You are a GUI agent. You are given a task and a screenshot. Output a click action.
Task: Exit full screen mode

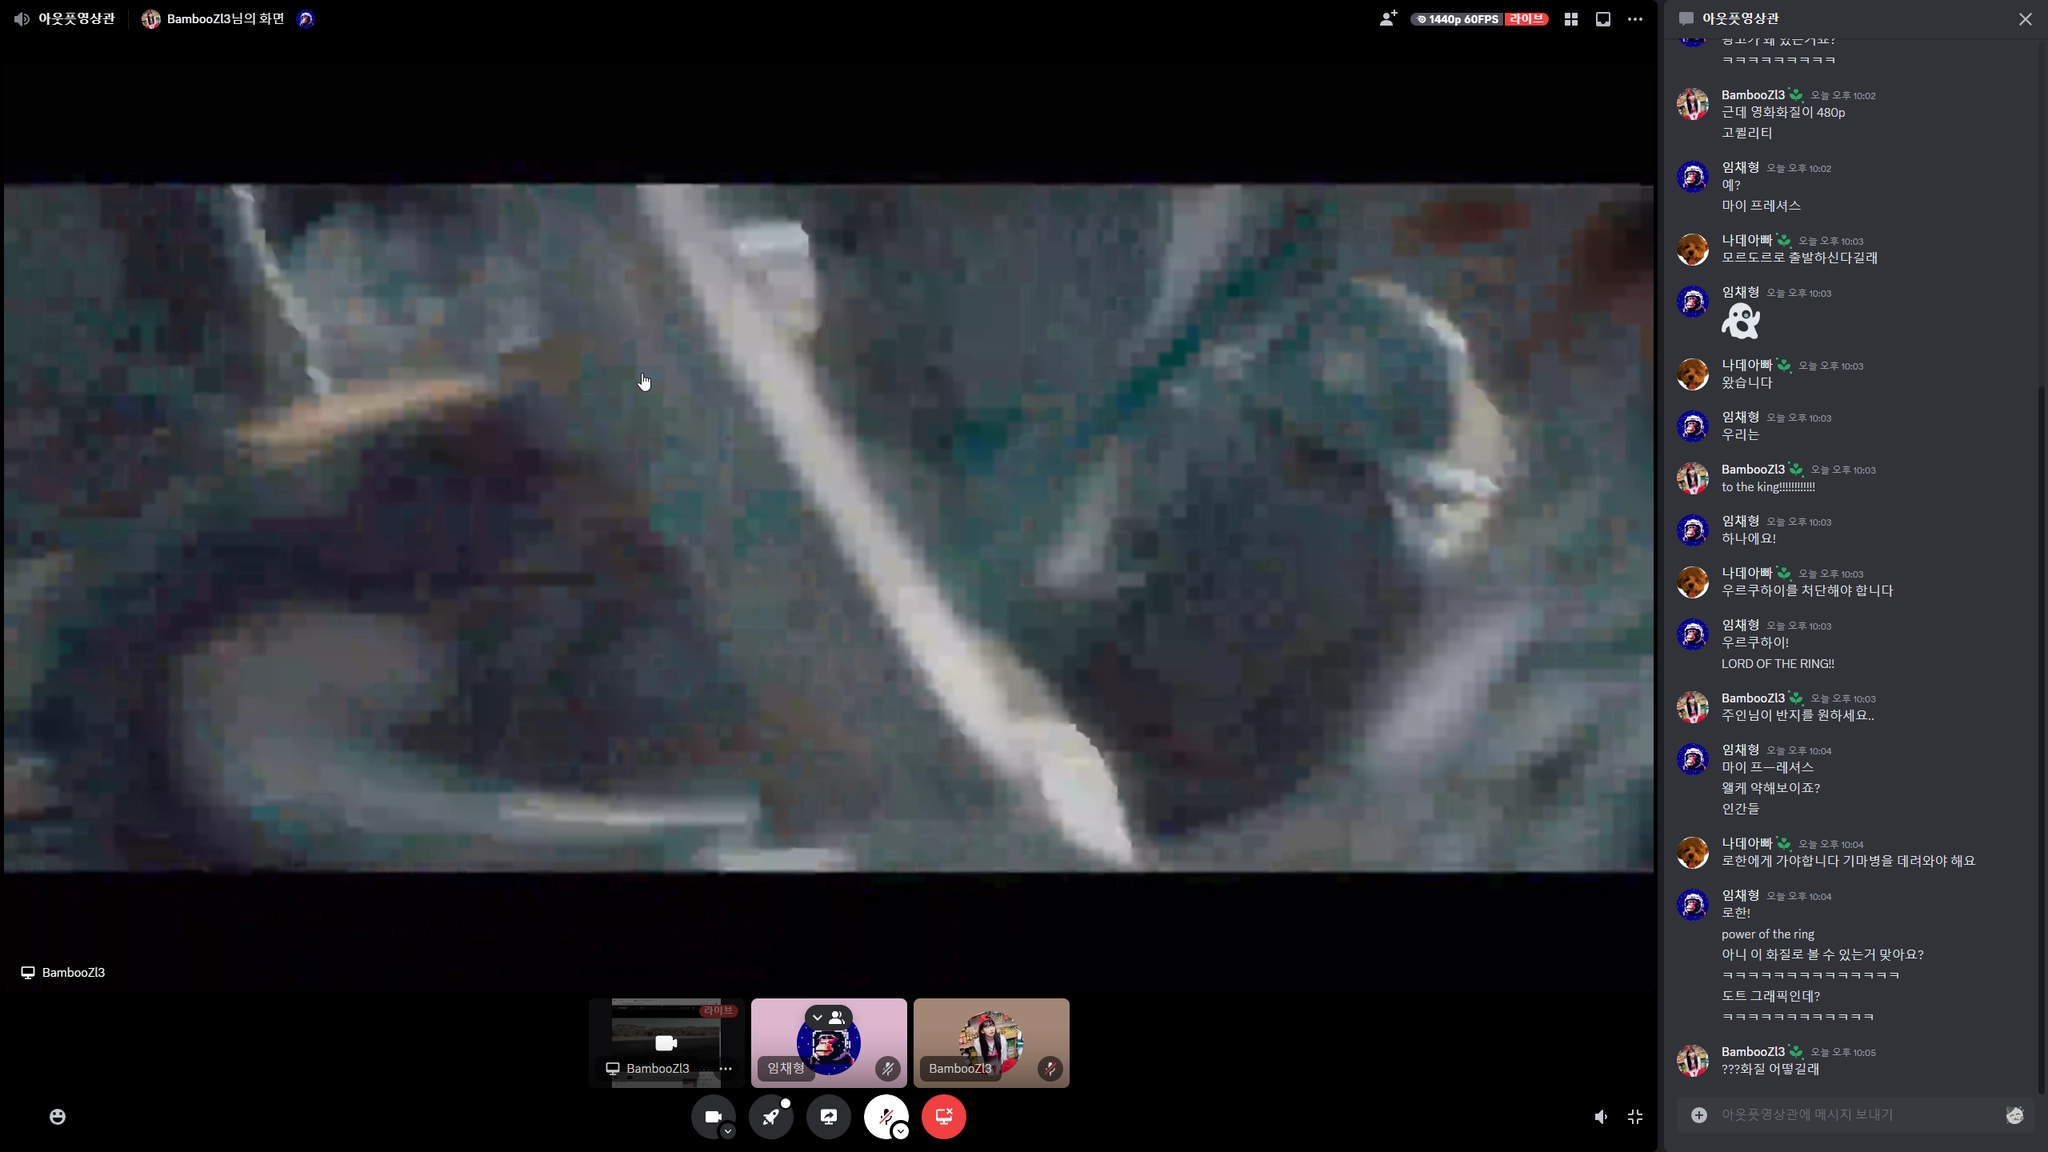click(x=1635, y=1116)
